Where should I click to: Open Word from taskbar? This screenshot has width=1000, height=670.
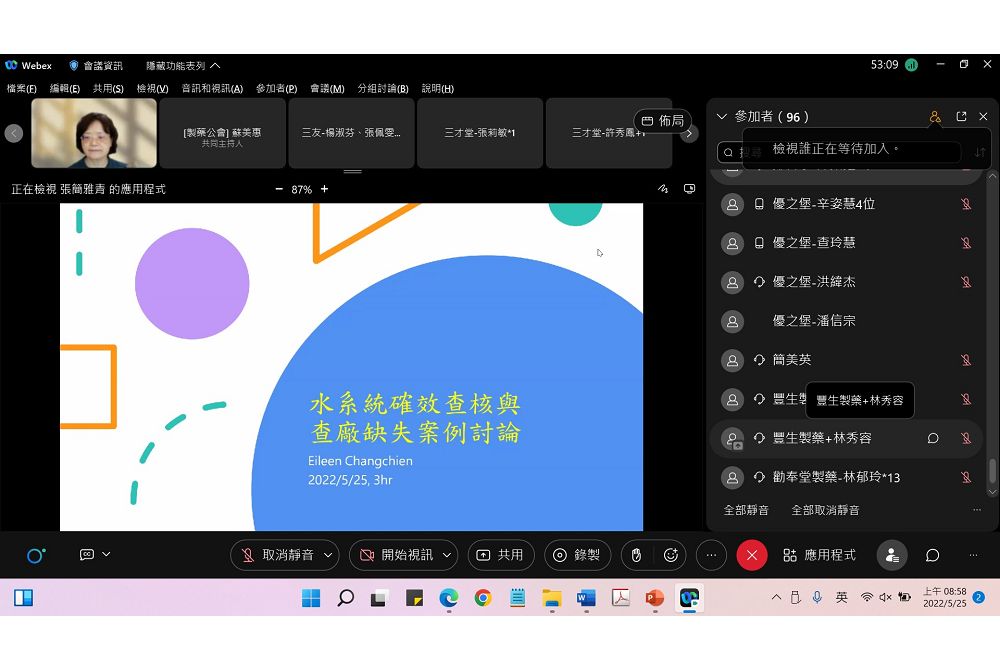(x=585, y=599)
